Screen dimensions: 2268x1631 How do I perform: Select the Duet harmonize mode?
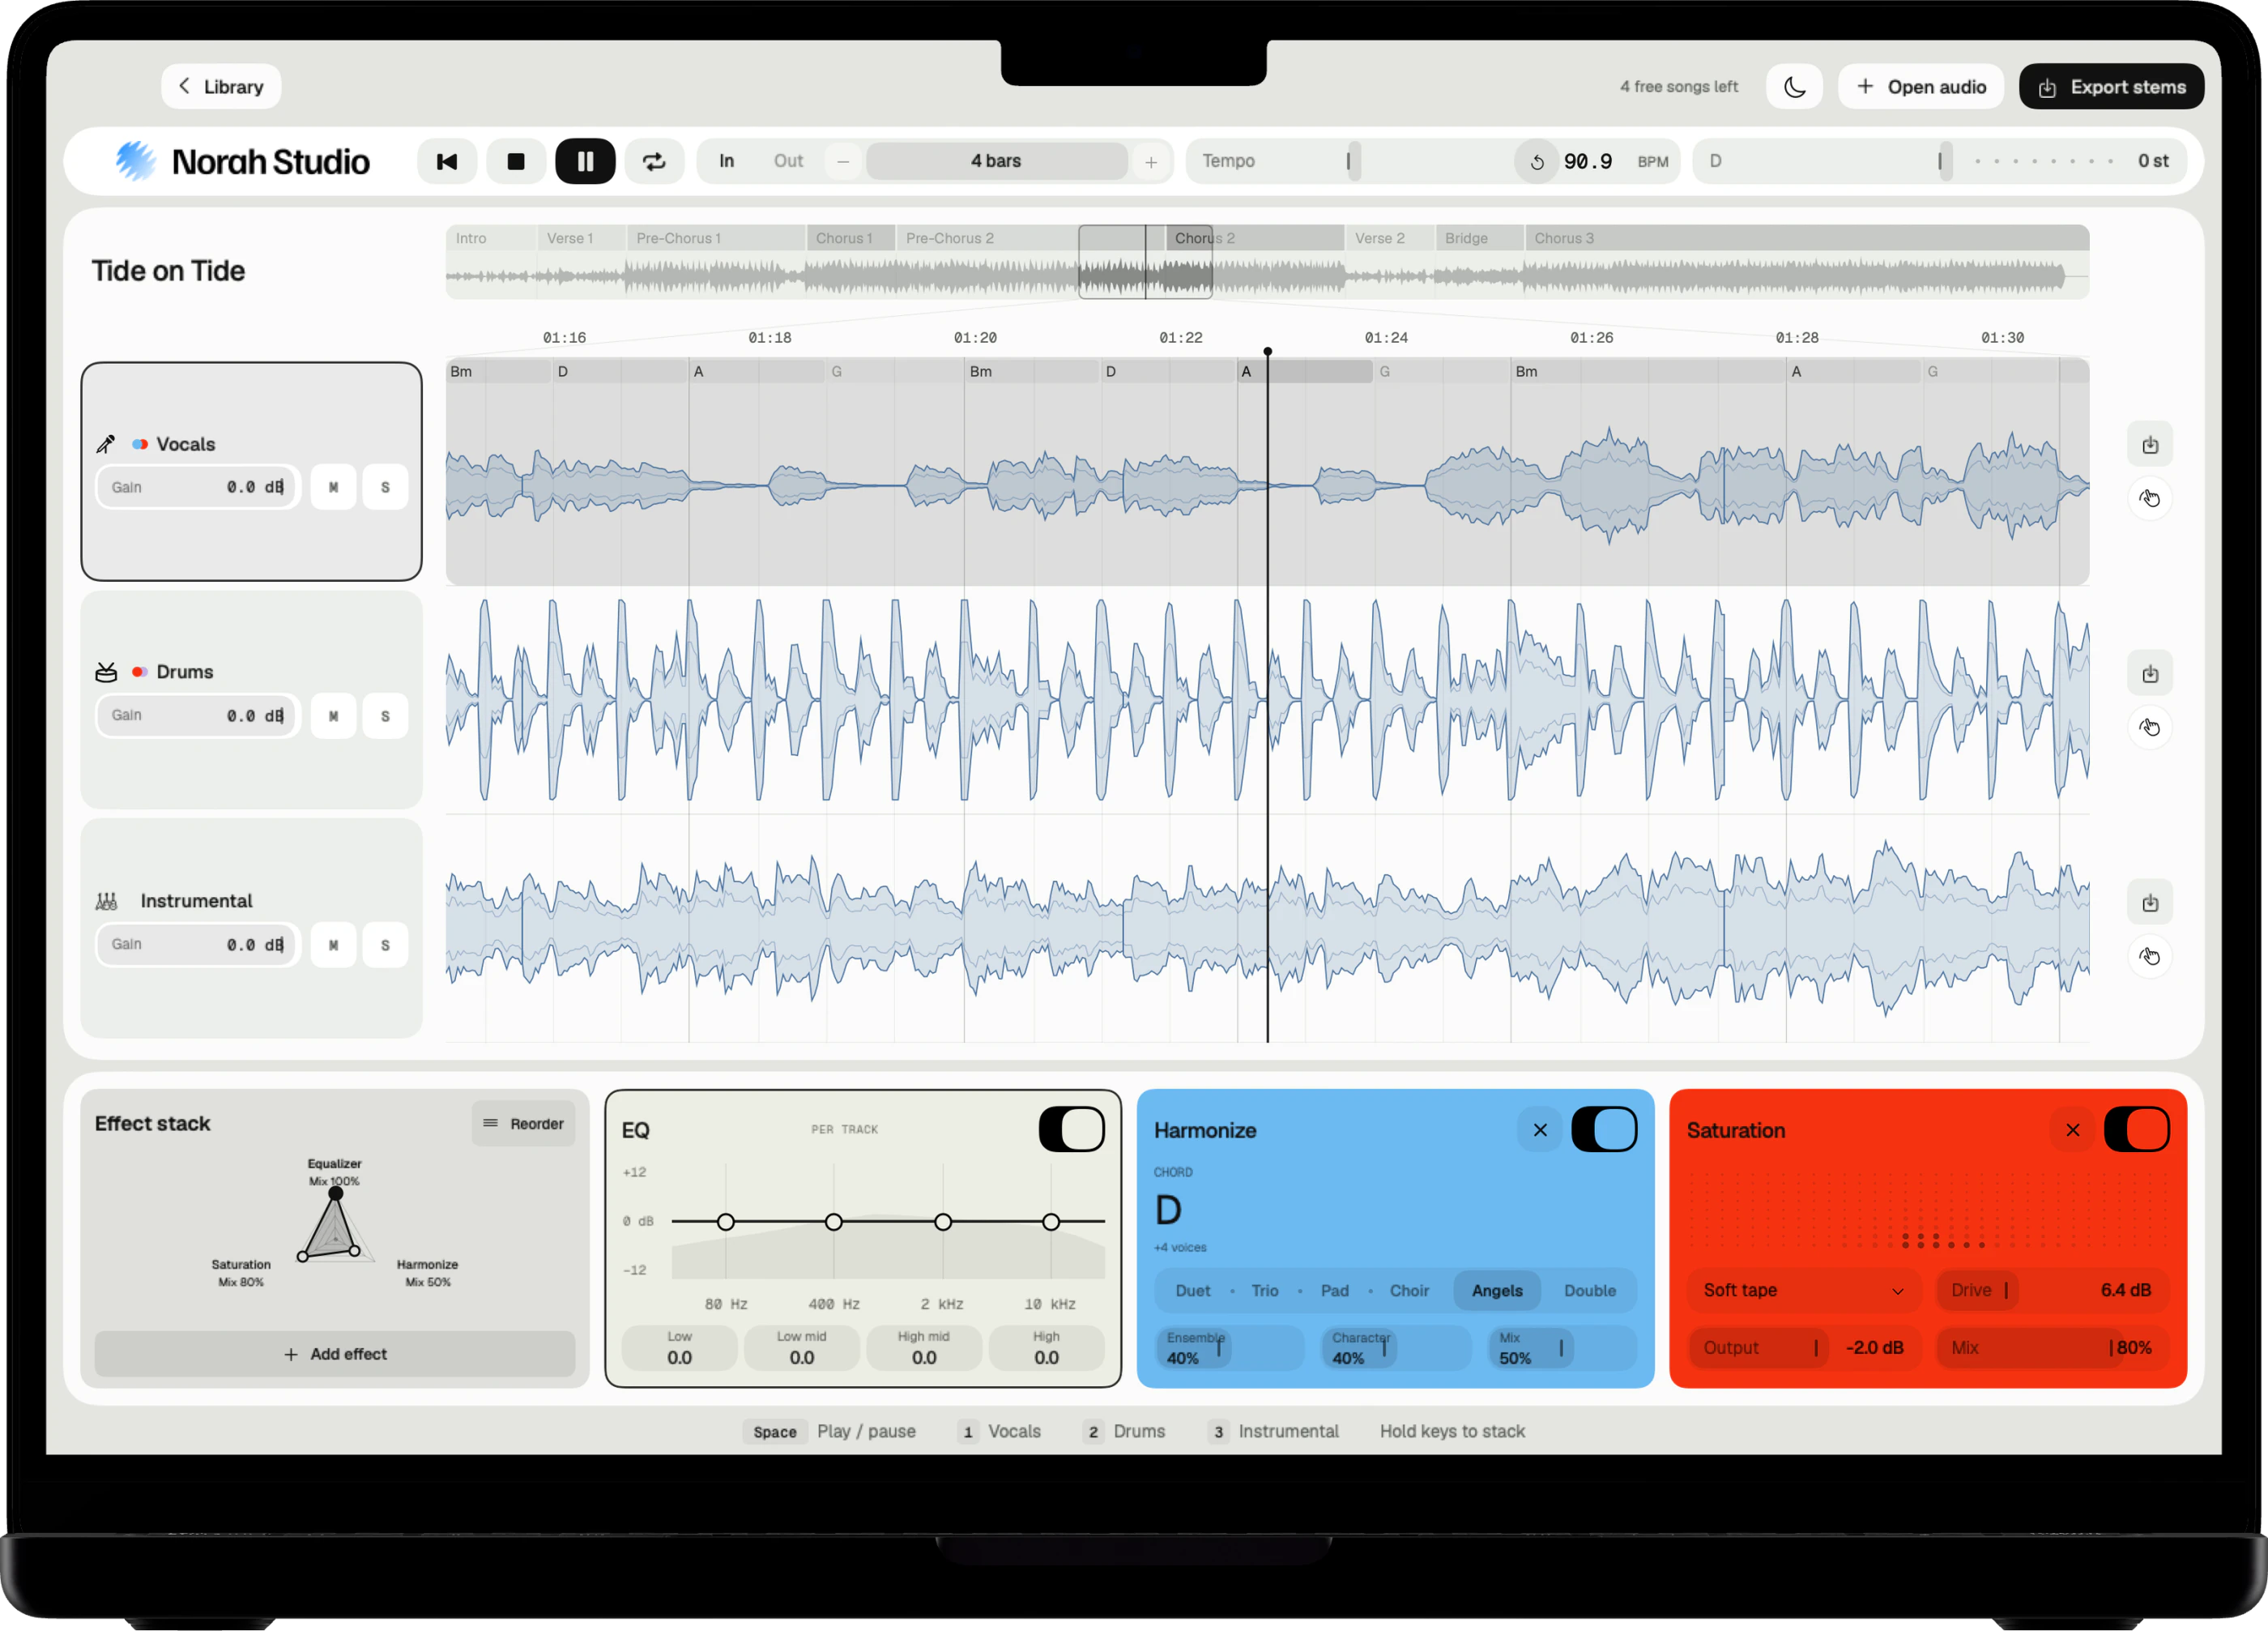(x=1192, y=1291)
